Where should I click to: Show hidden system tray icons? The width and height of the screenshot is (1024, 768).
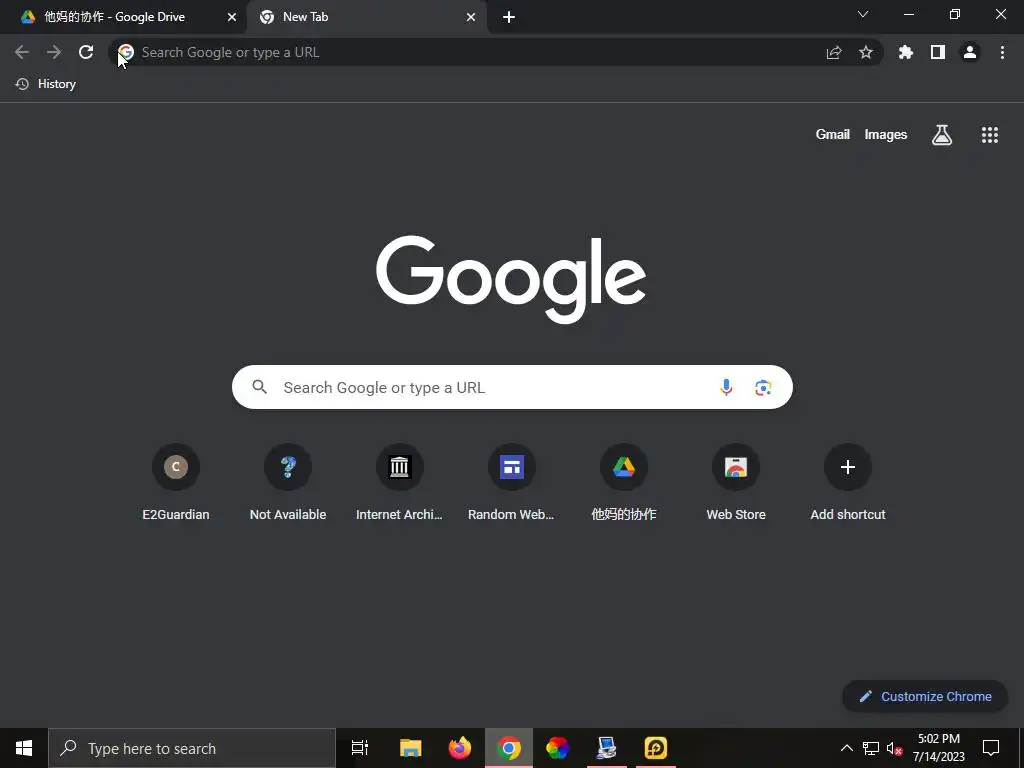(x=846, y=748)
